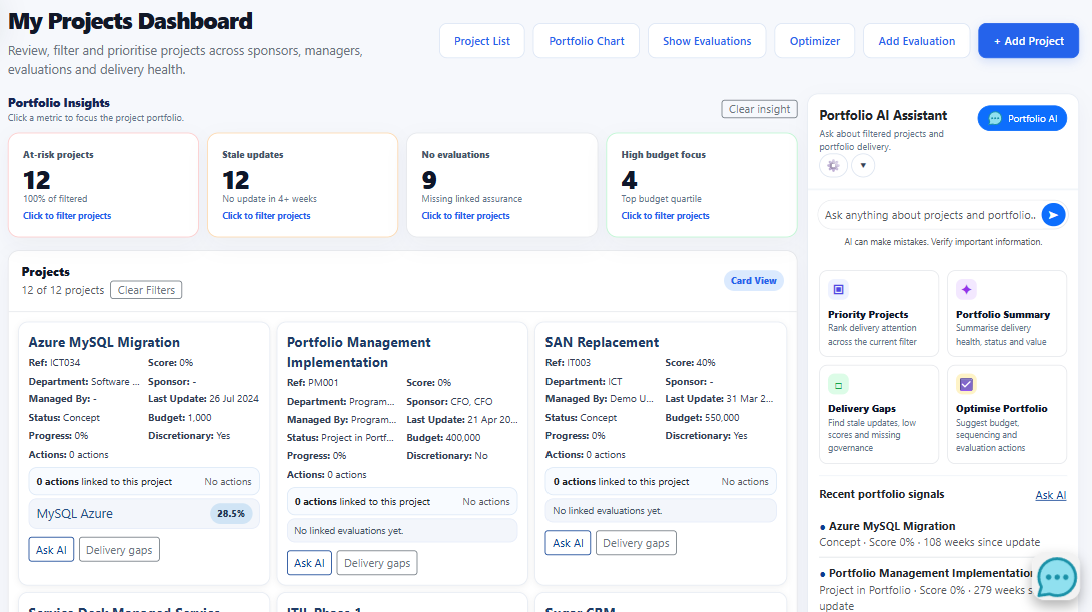Click the Last Update: 26 Jul 2024 value
Viewport: 1092px width, 612px height.
click(203, 399)
